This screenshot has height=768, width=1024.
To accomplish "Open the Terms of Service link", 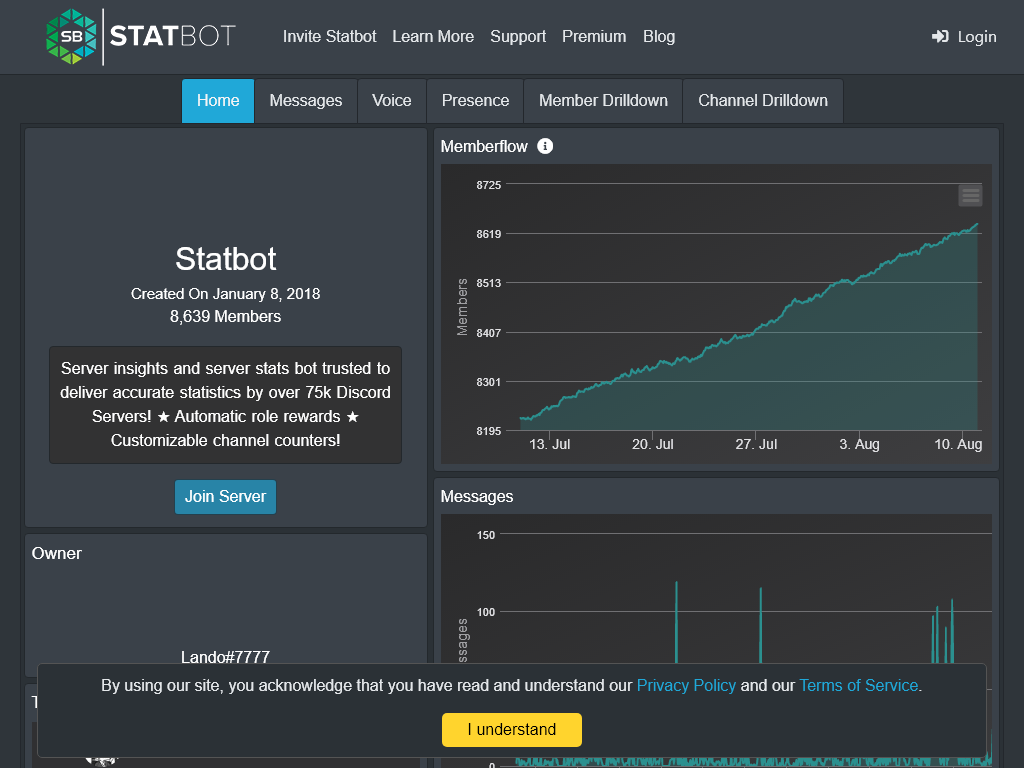I will 858,685.
